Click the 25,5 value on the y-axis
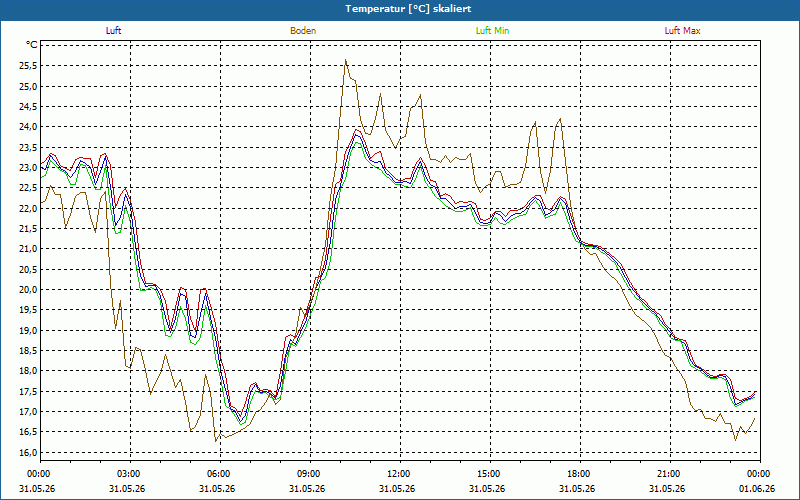 28,66
